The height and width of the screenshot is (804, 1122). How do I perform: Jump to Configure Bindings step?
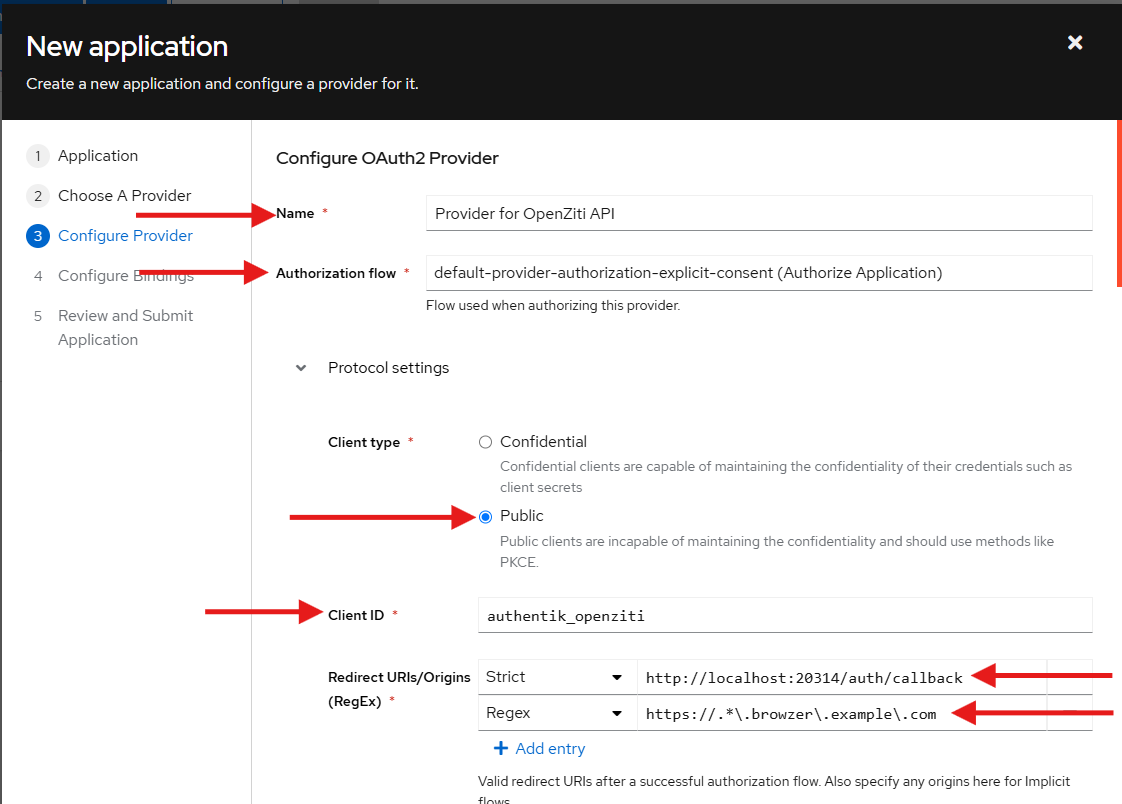(125, 276)
